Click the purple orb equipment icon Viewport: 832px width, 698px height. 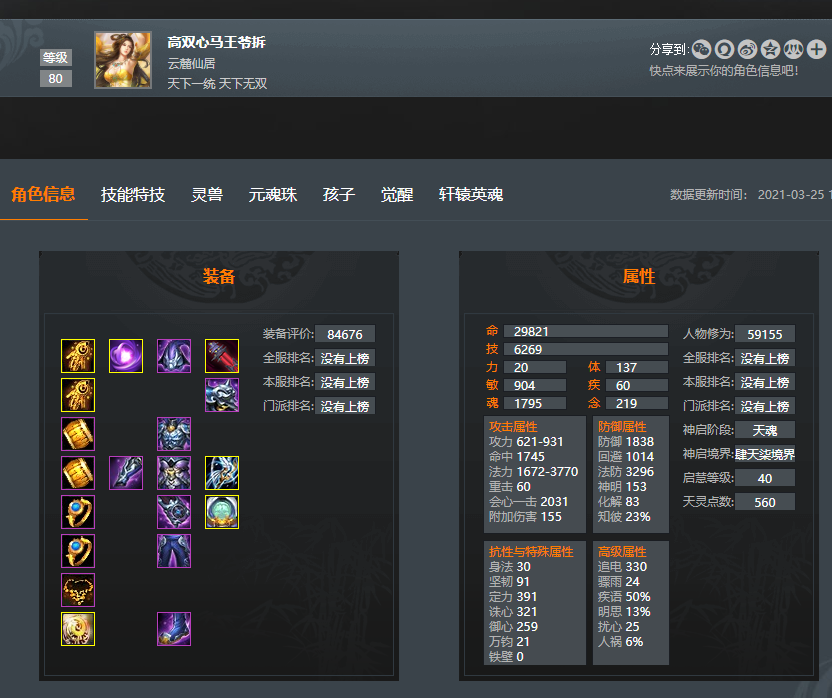click(x=126, y=356)
